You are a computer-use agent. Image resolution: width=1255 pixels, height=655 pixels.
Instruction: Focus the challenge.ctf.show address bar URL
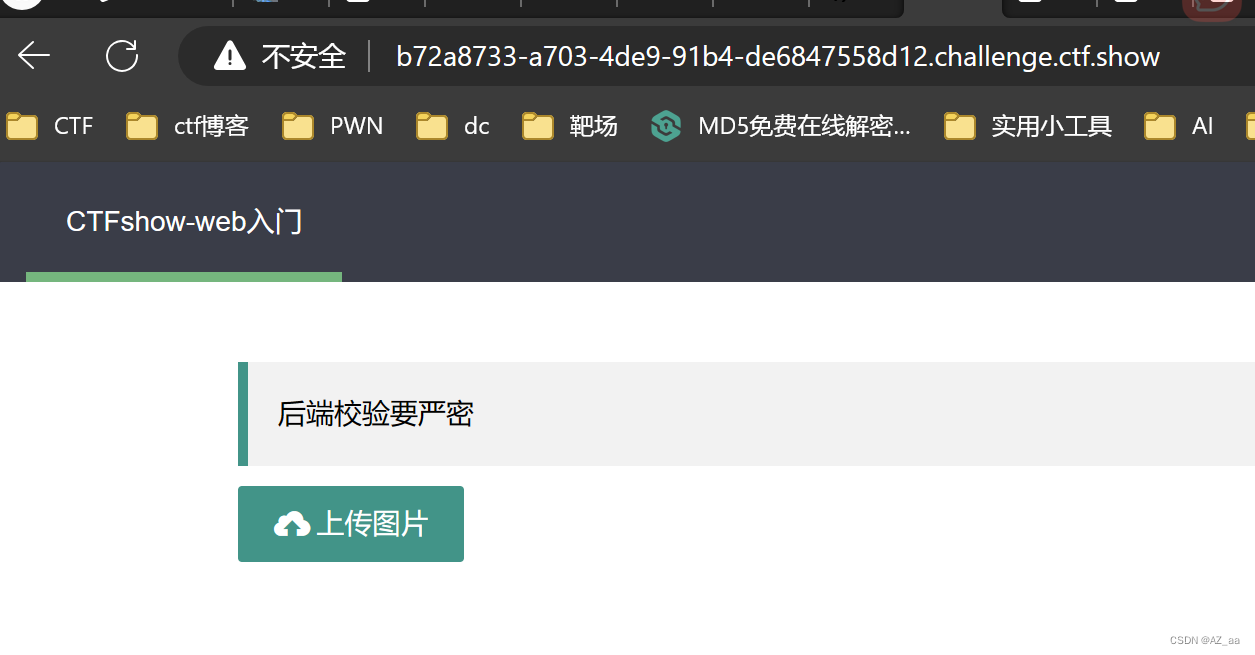tap(778, 56)
